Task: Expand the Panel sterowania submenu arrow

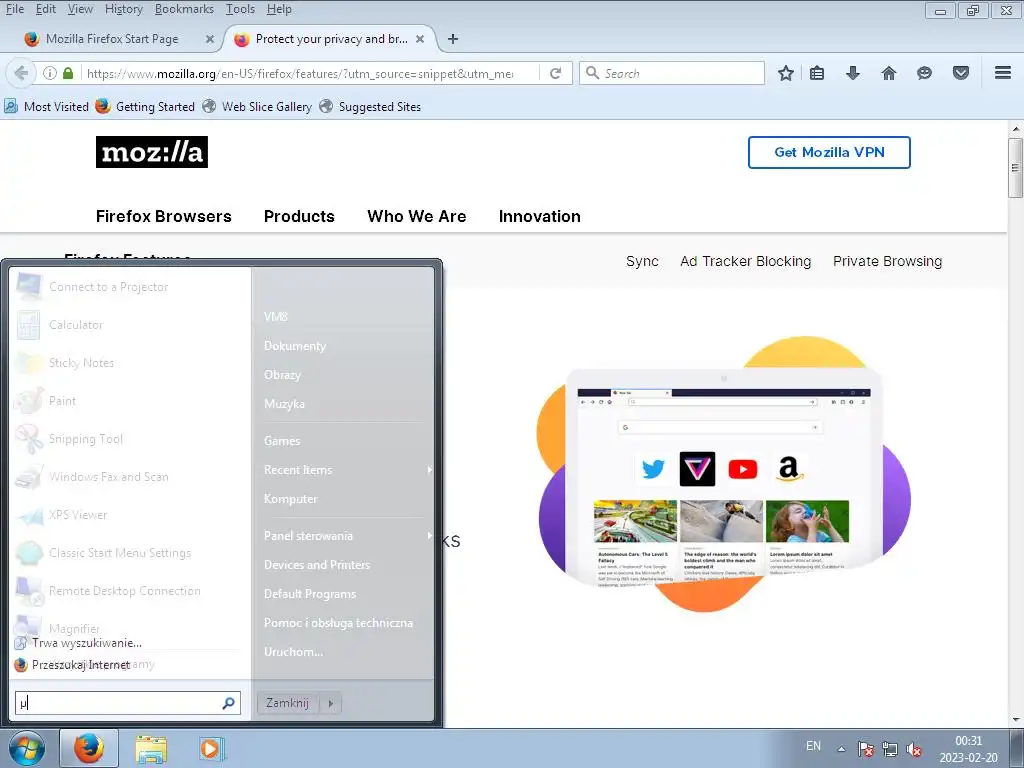Action: 429,536
